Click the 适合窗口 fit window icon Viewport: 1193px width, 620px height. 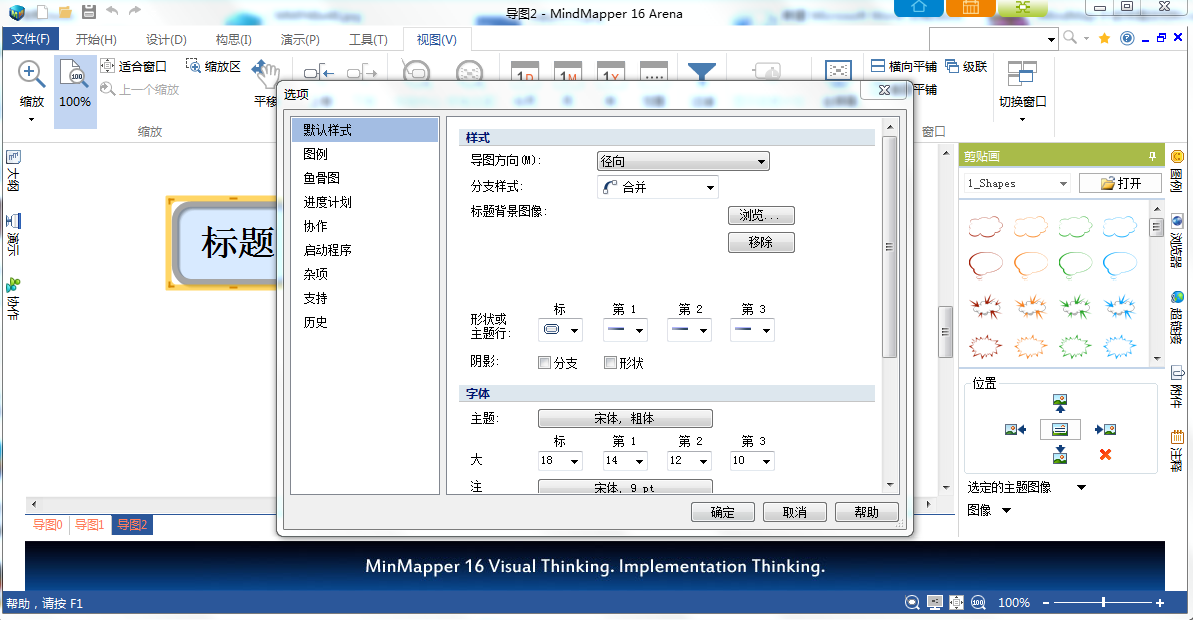click(108, 66)
